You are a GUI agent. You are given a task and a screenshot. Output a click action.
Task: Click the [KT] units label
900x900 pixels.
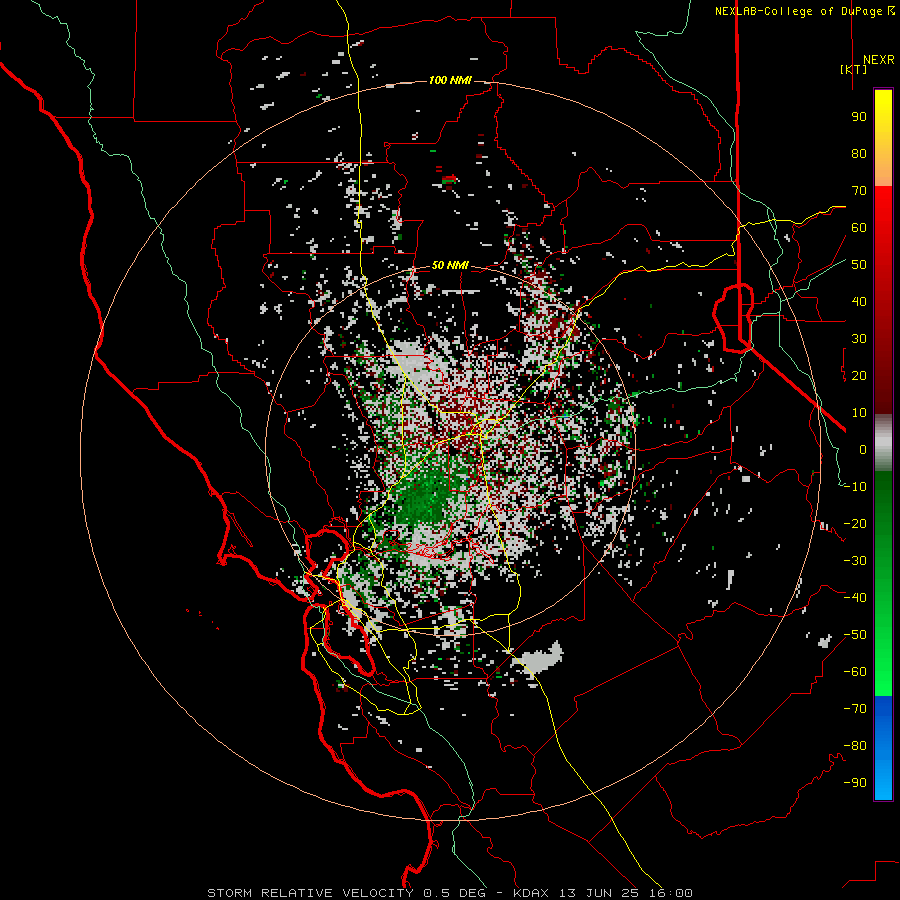853,69
